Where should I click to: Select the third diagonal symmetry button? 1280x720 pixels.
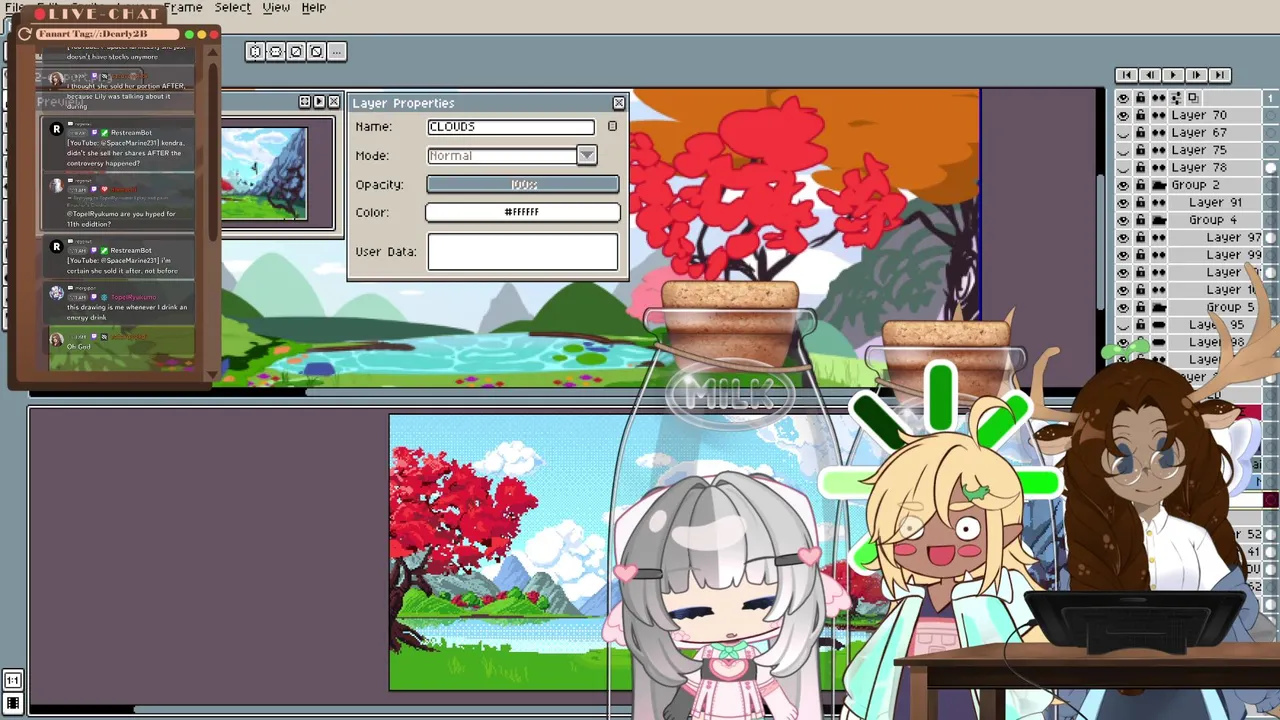pos(295,51)
